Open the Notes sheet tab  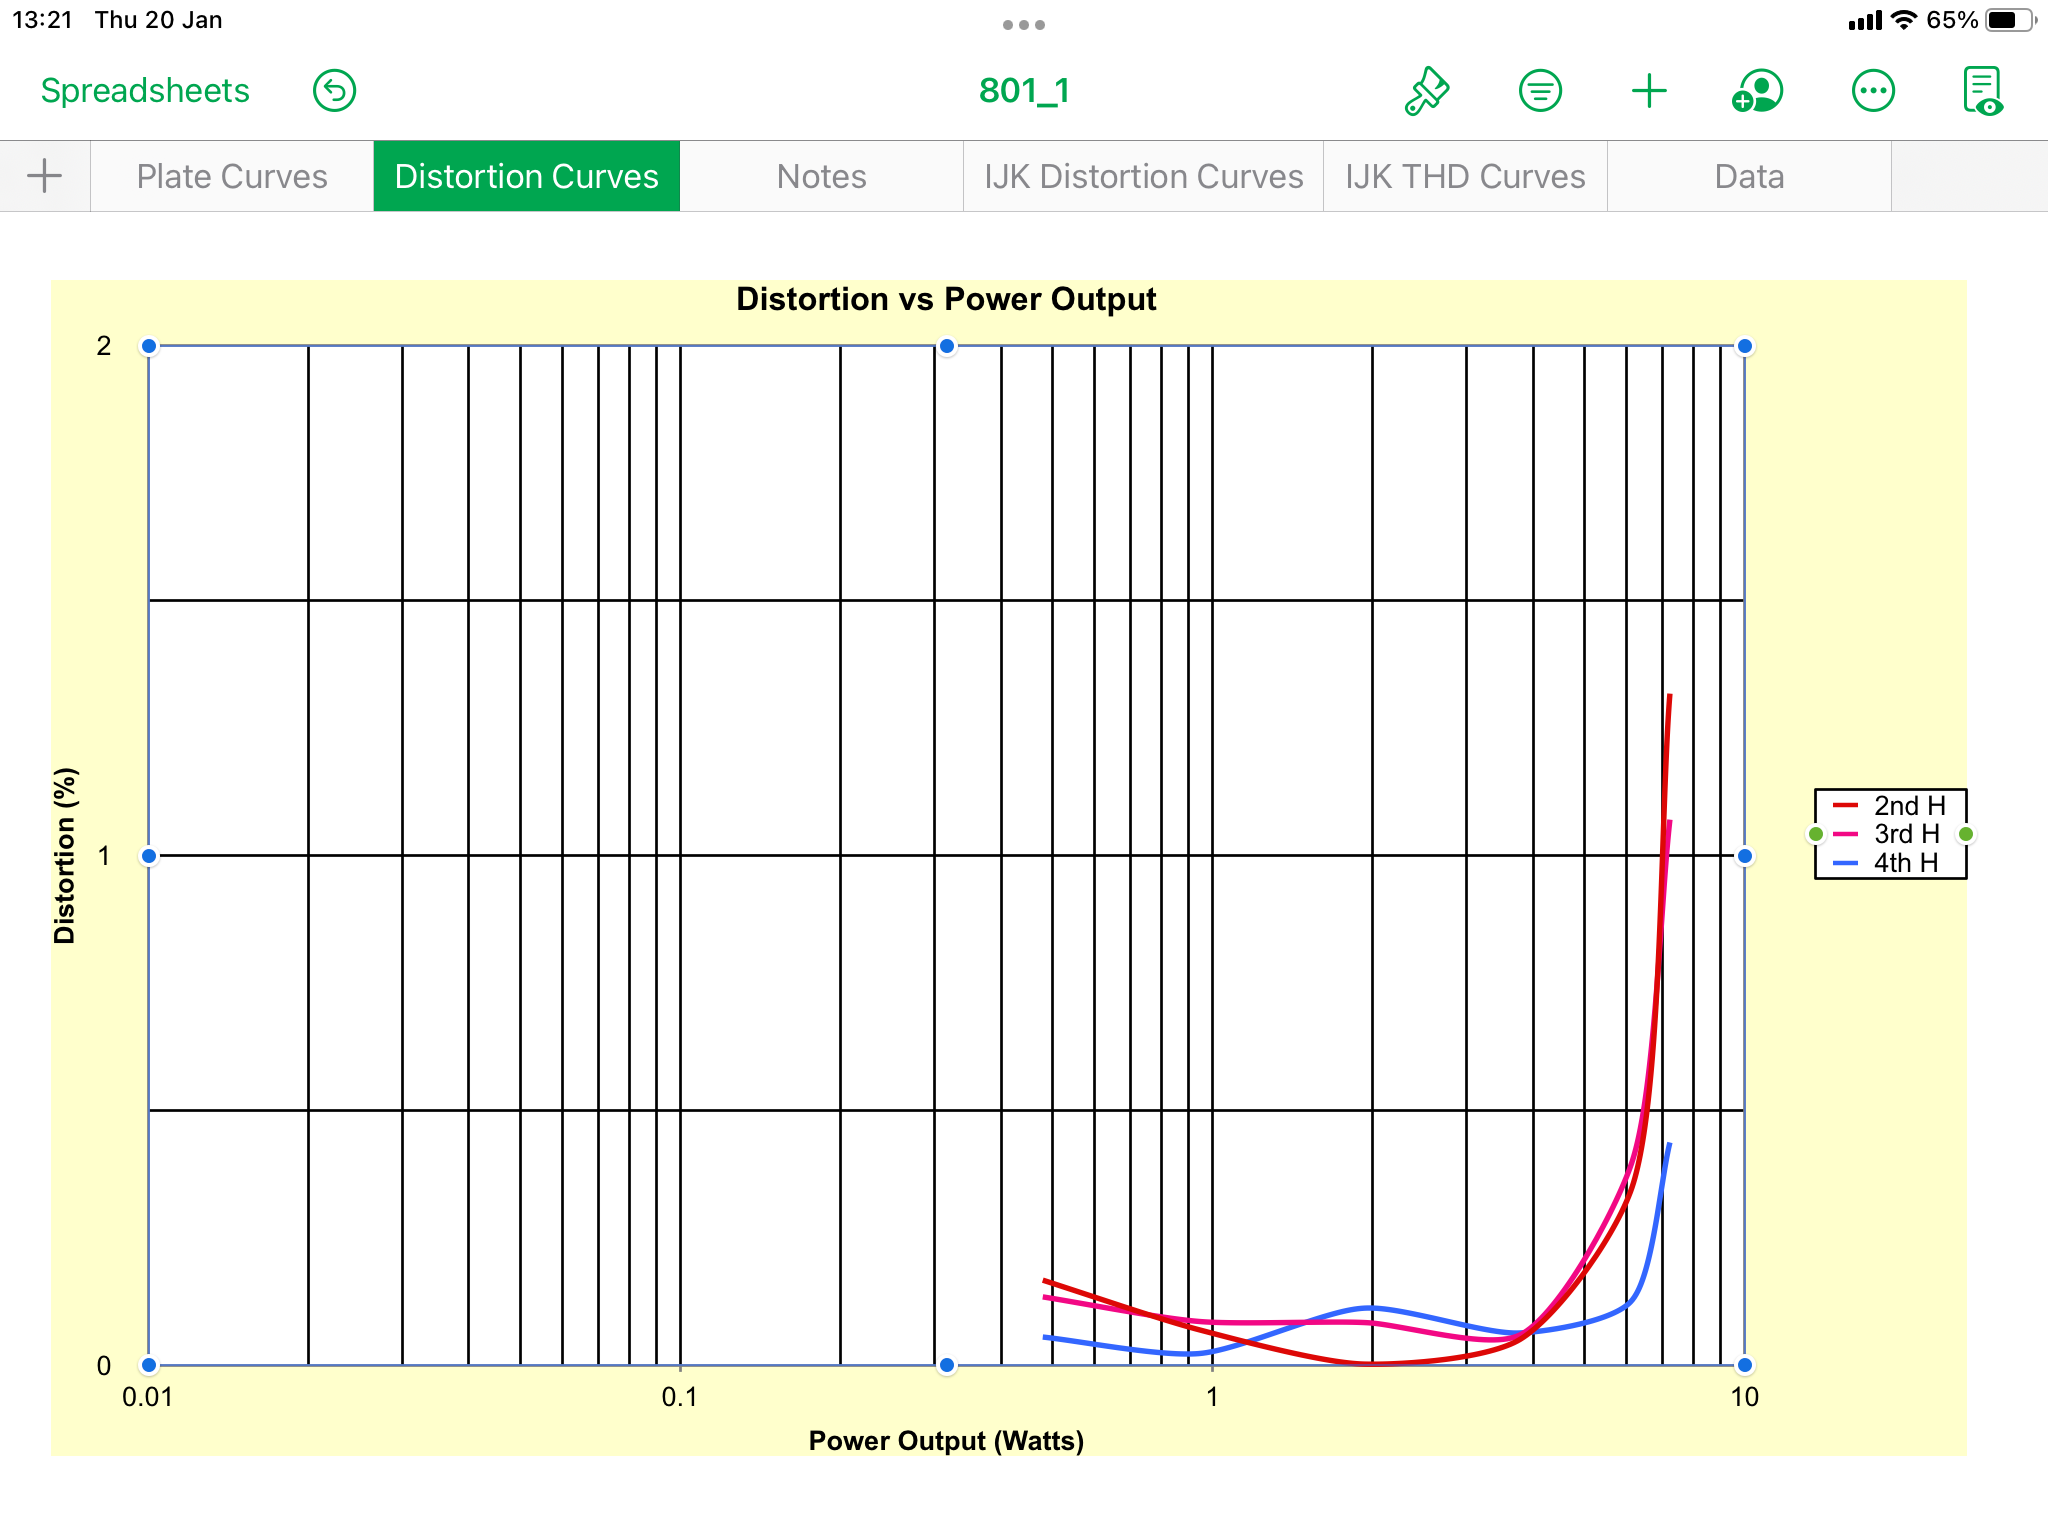click(x=821, y=176)
